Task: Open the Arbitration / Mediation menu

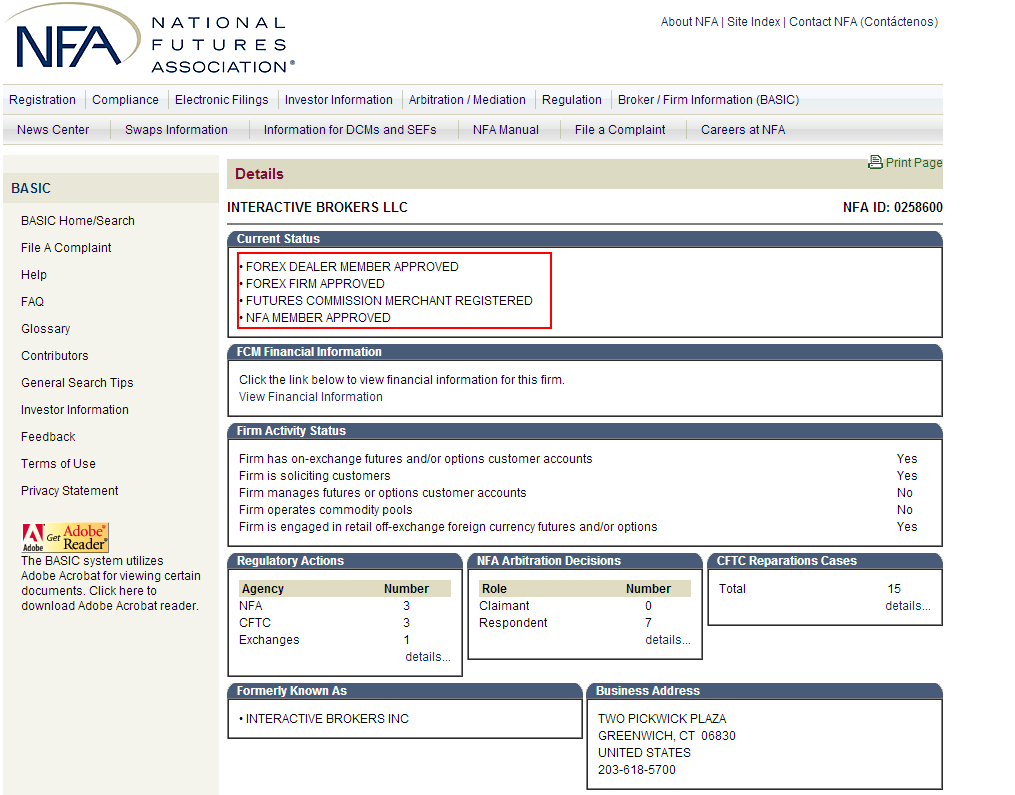Action: (x=467, y=100)
